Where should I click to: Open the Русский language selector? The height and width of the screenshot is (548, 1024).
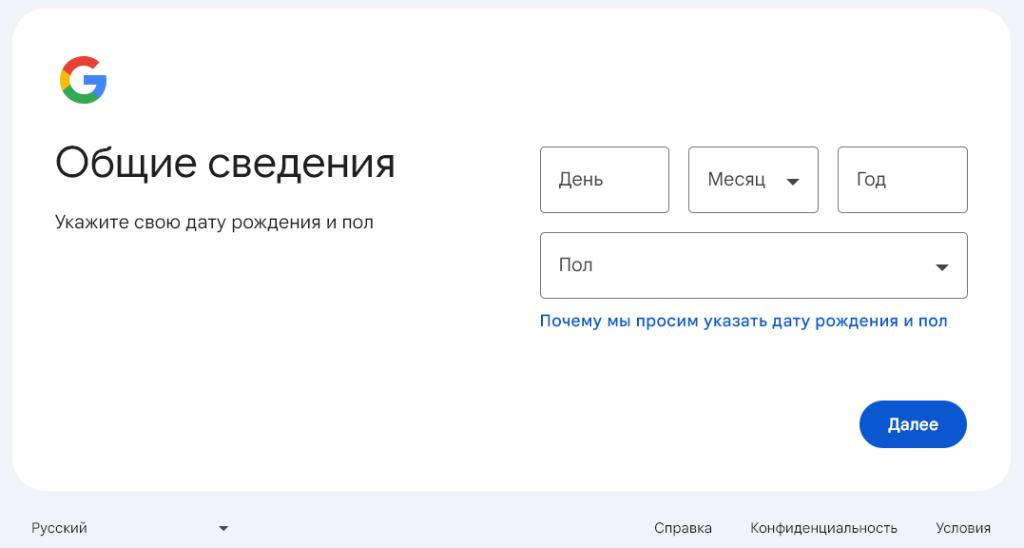[130, 528]
